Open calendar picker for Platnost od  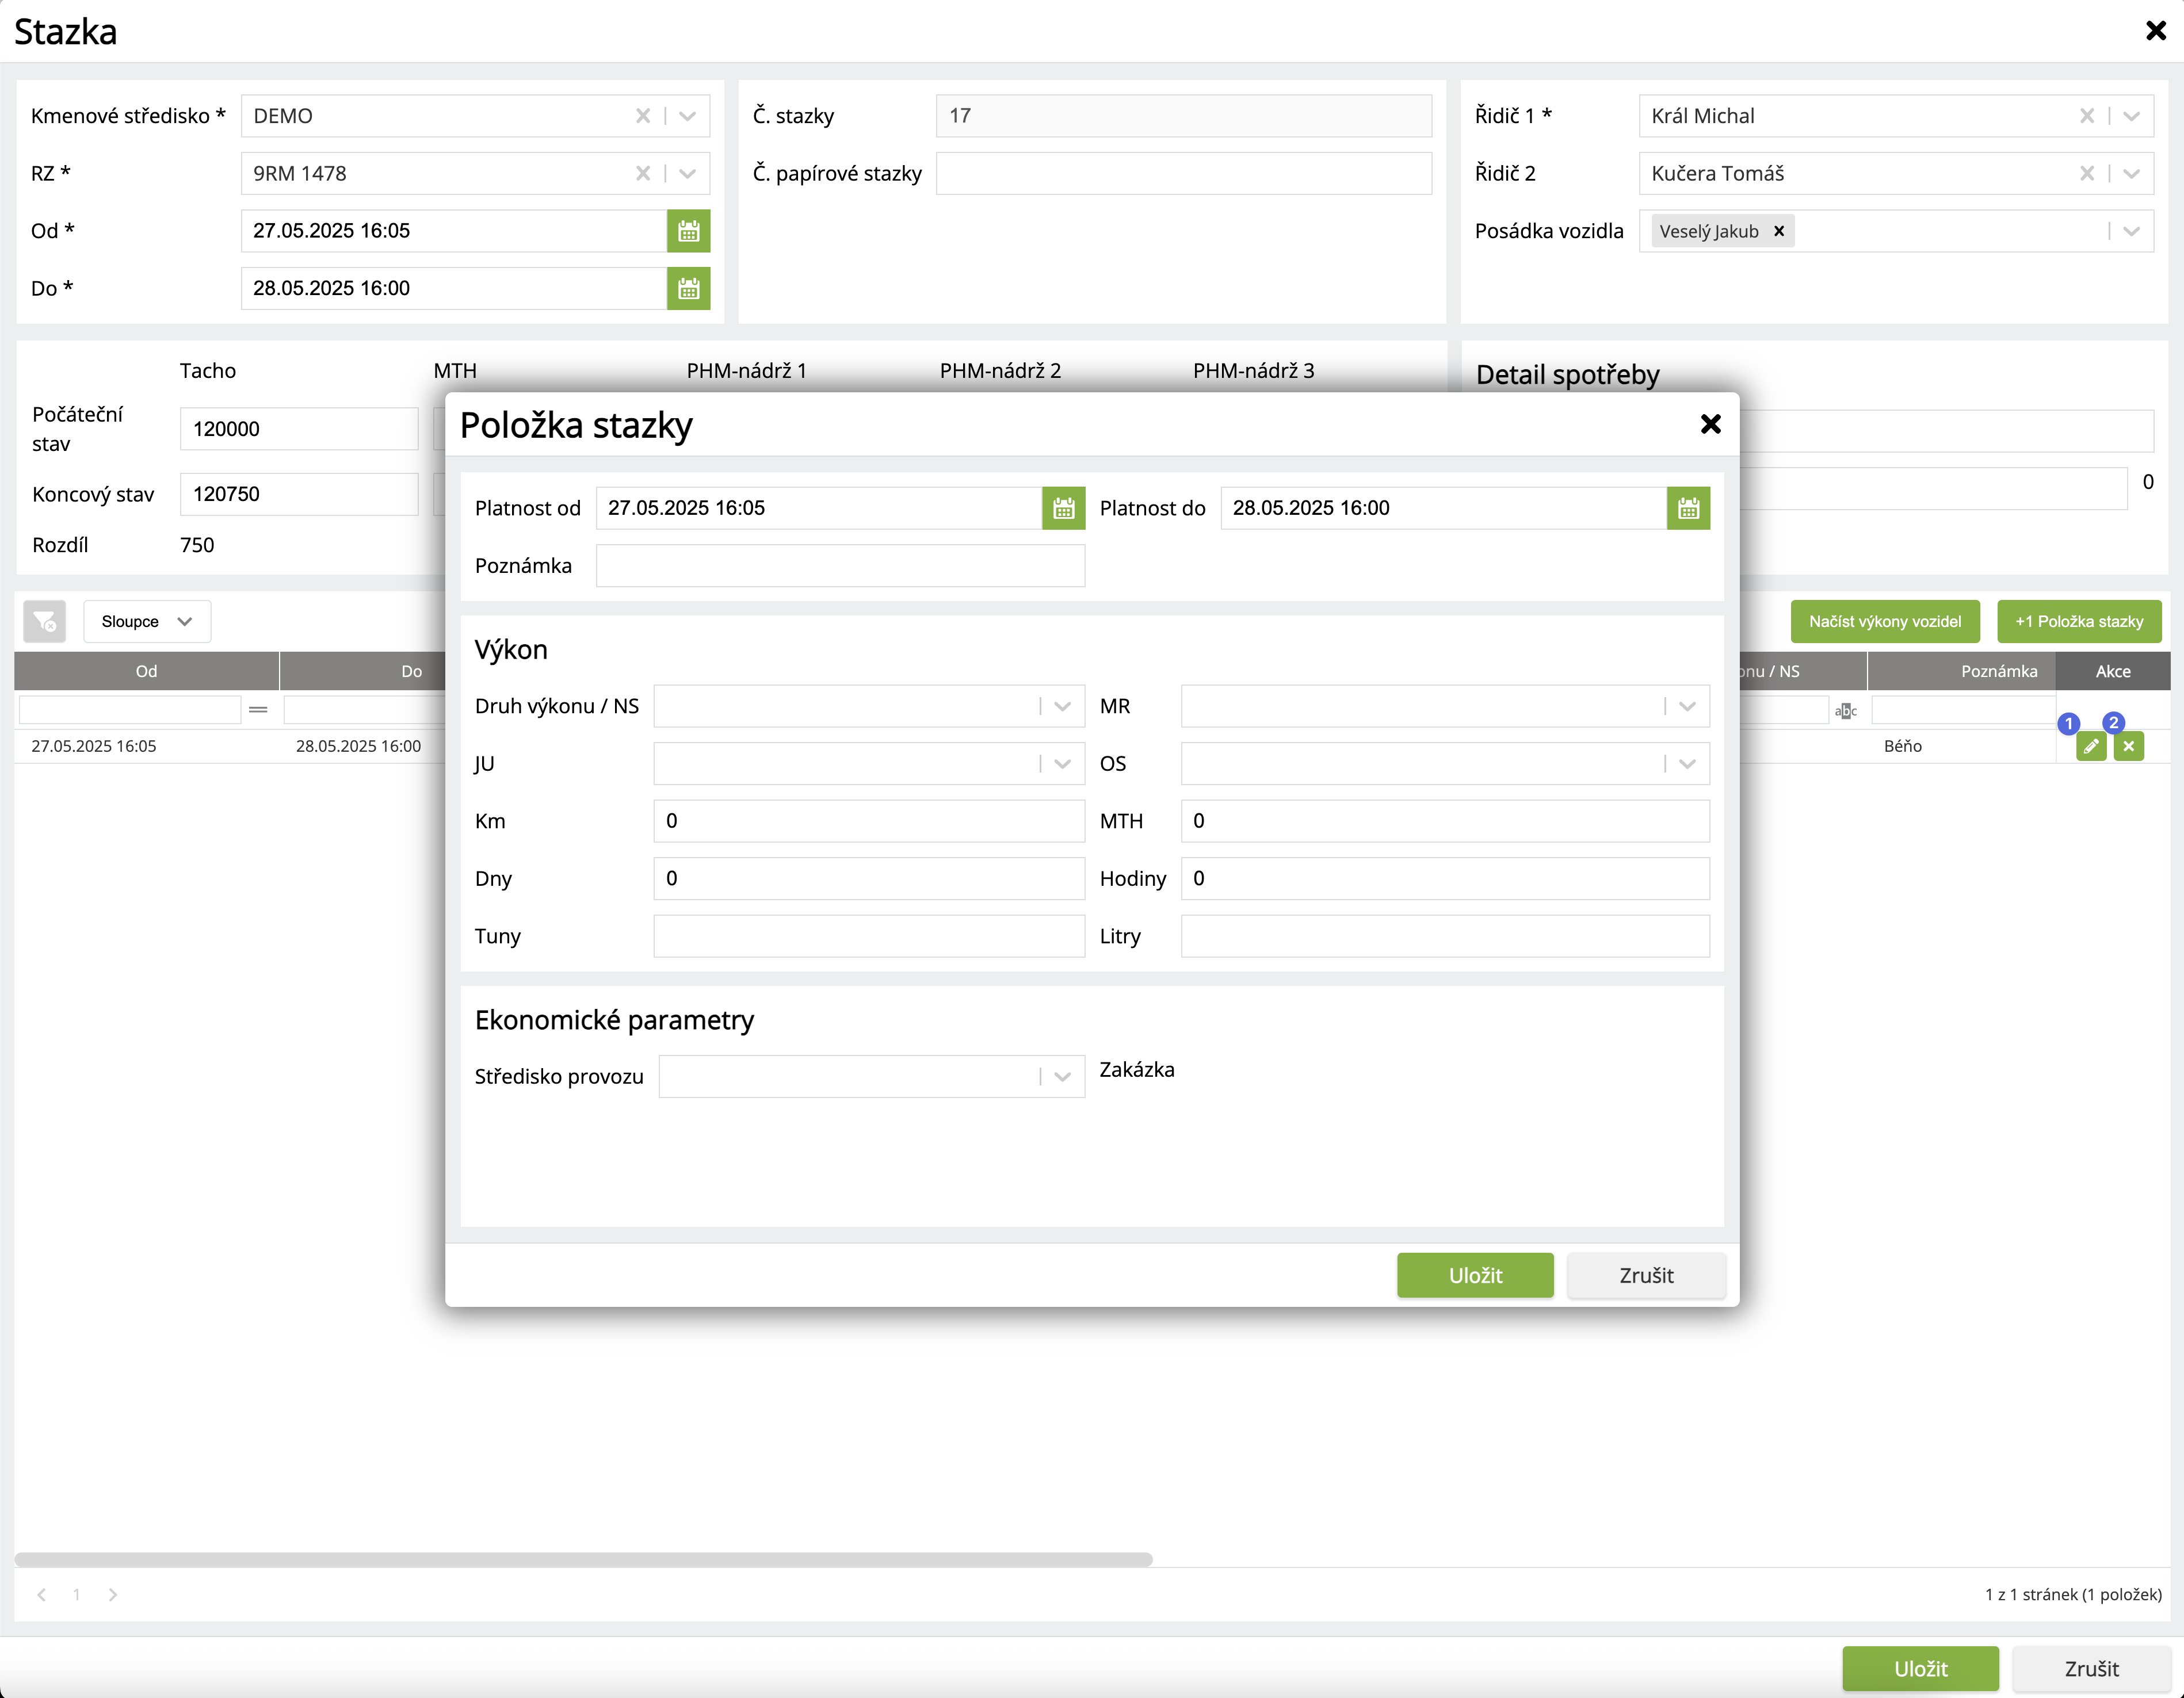[x=1063, y=508]
